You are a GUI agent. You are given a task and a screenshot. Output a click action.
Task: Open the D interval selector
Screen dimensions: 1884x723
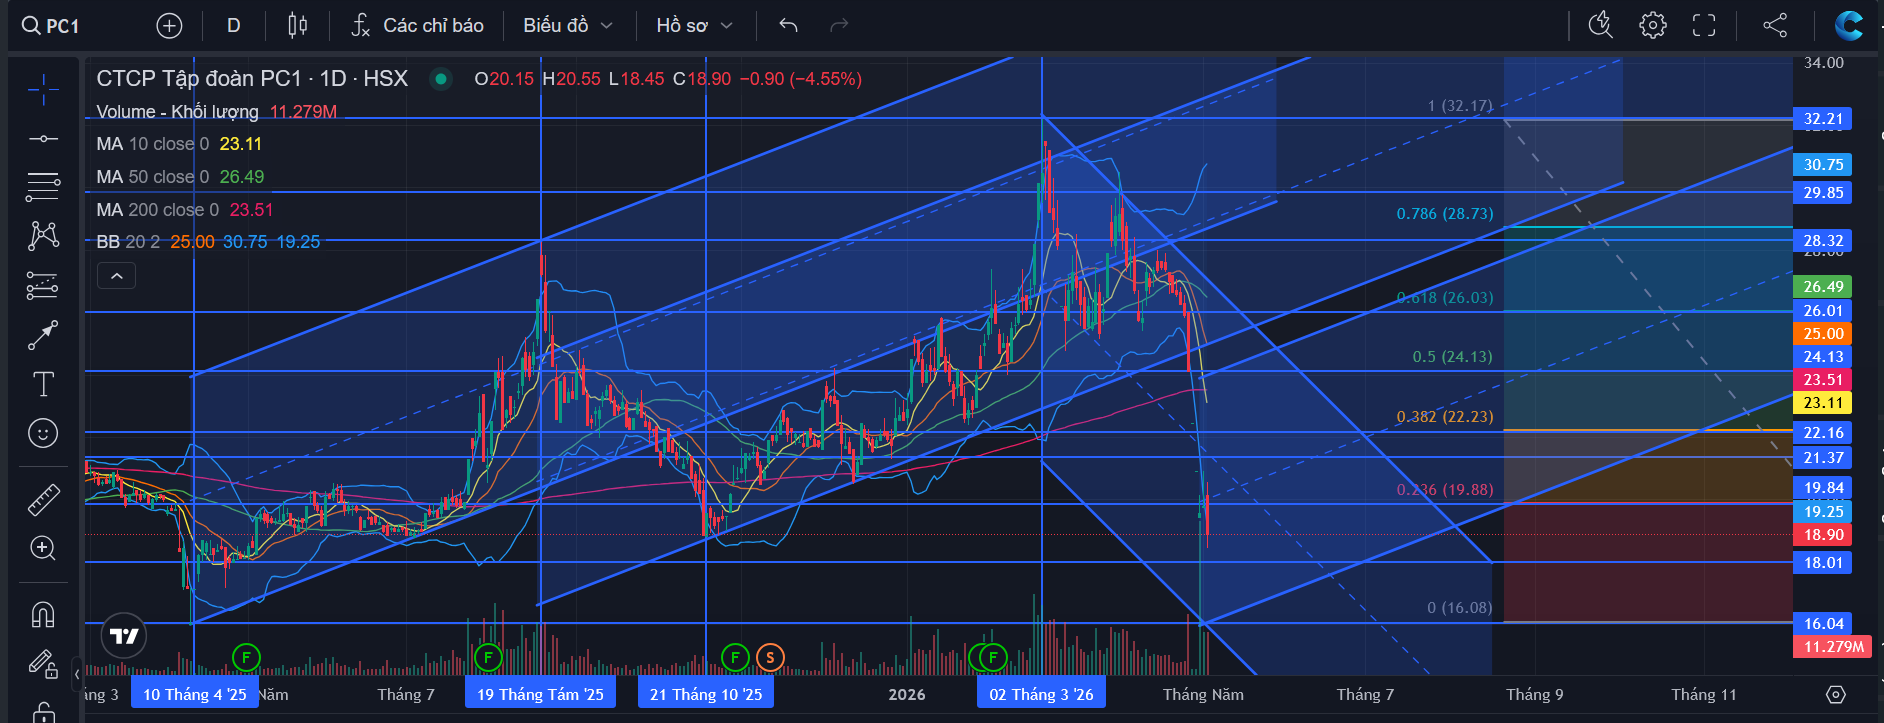click(233, 26)
